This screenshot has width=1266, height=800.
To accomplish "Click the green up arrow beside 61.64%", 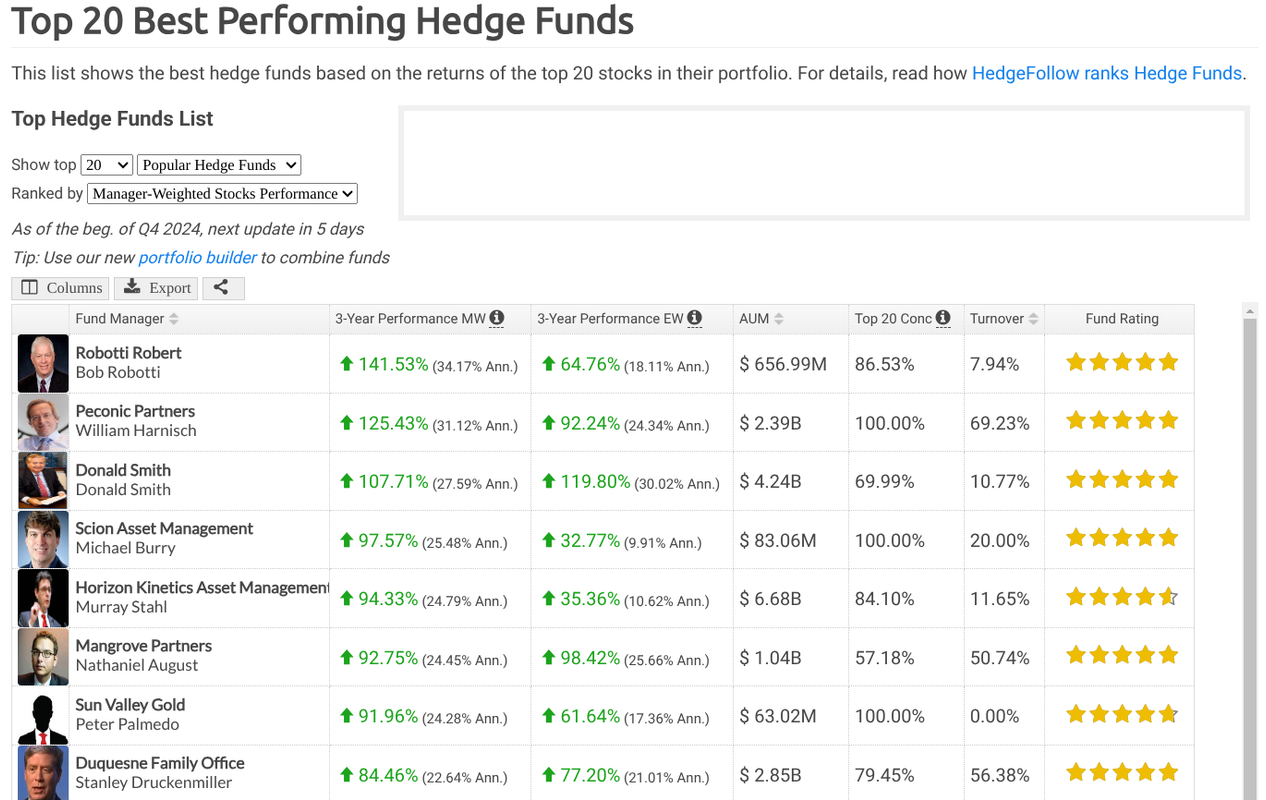I will tap(548, 716).
